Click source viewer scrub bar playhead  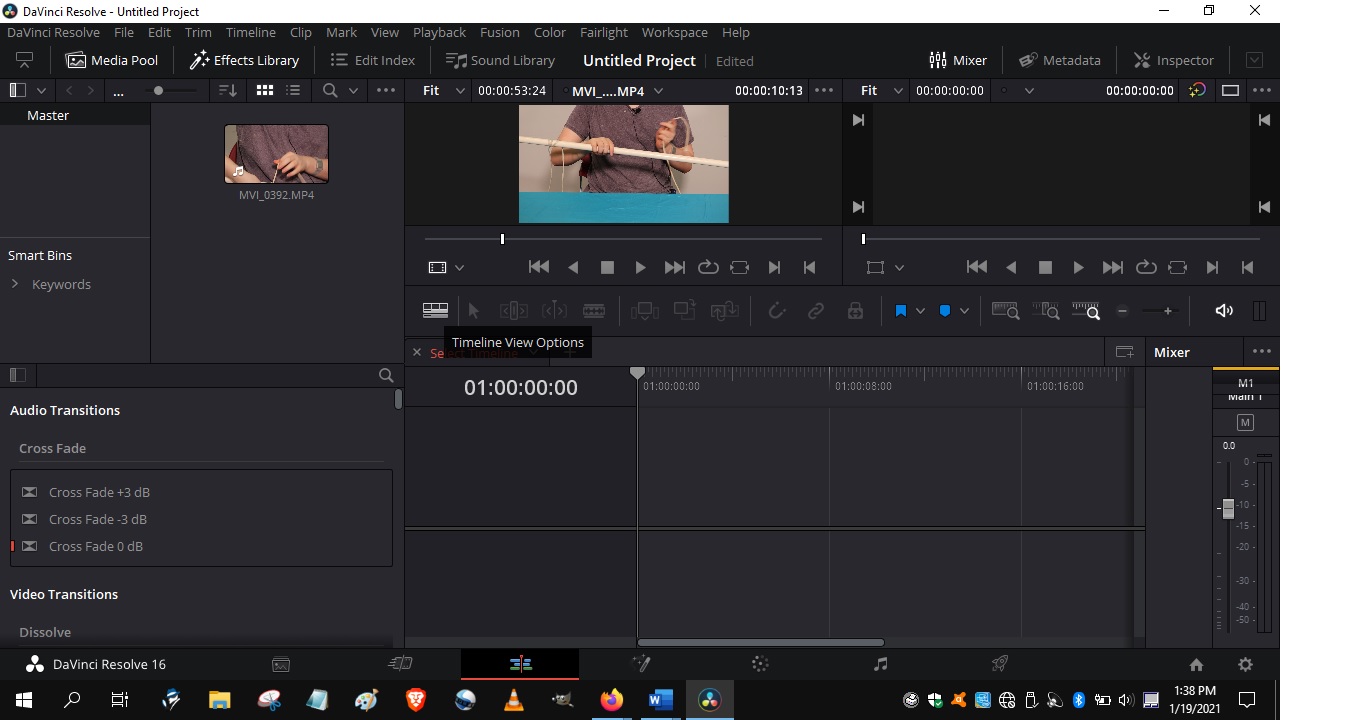coord(502,239)
